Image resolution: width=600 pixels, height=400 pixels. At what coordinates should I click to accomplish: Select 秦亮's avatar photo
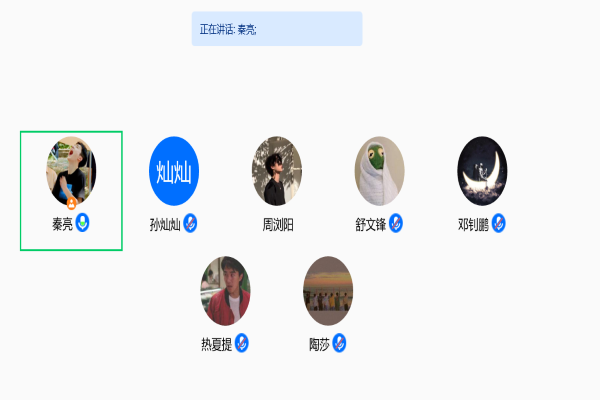click(x=71, y=171)
